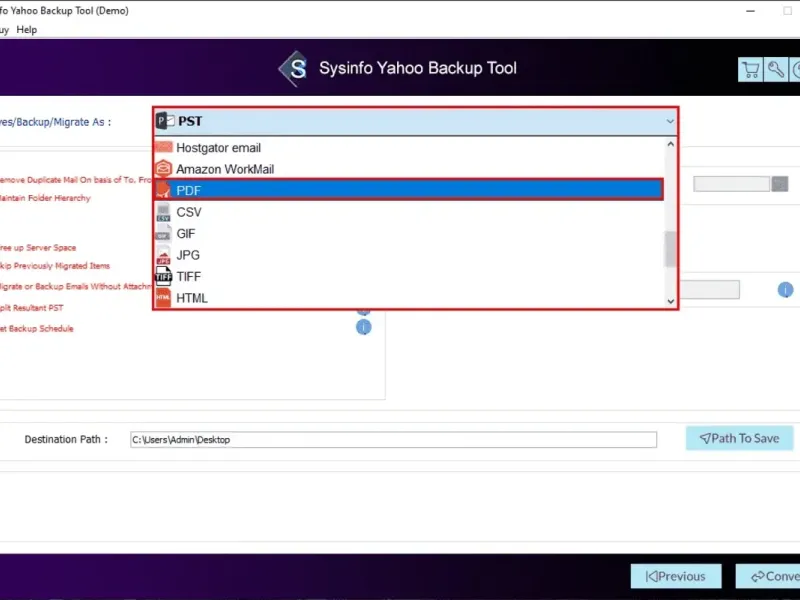Click gray square button beside top-right field
The height and width of the screenshot is (600, 800).
(x=780, y=184)
